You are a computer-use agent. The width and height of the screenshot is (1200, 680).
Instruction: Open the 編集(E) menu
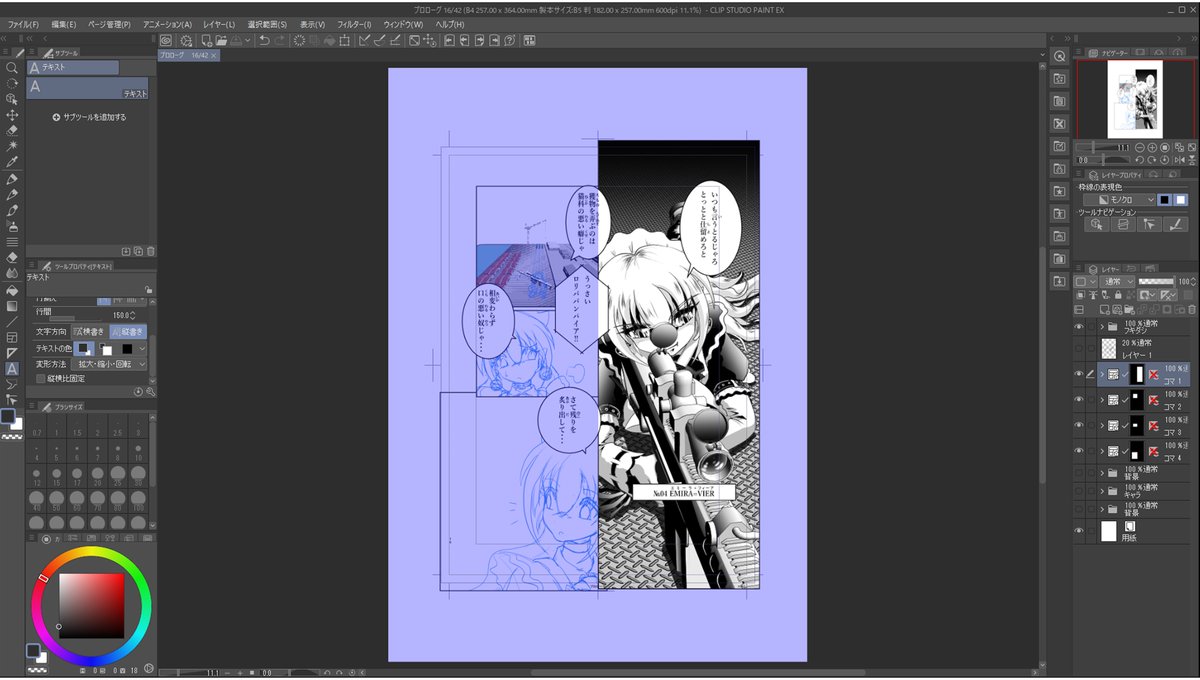tap(64, 24)
